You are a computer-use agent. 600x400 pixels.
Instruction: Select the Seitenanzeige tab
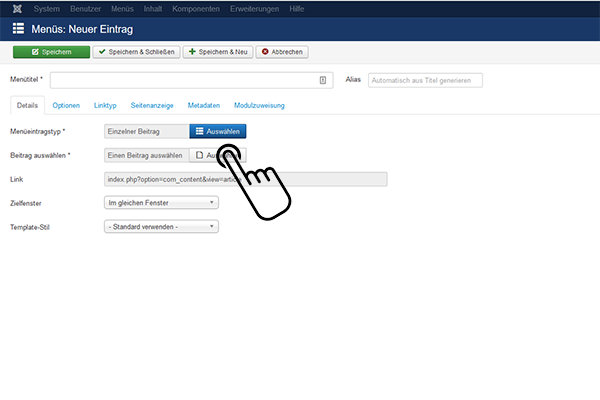pos(152,105)
